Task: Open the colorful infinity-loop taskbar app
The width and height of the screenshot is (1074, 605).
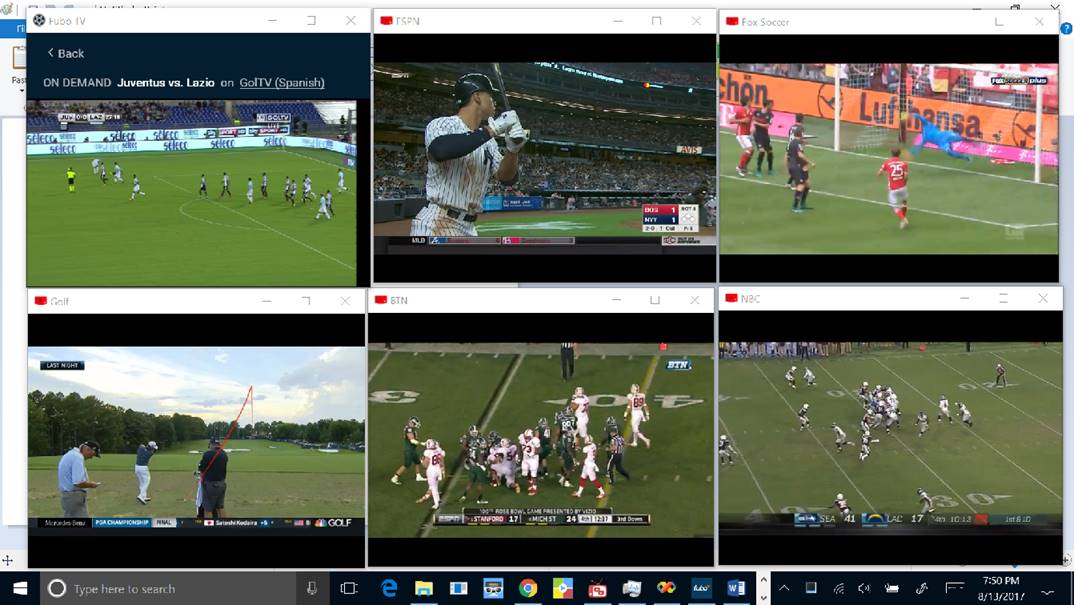Action: 666,589
